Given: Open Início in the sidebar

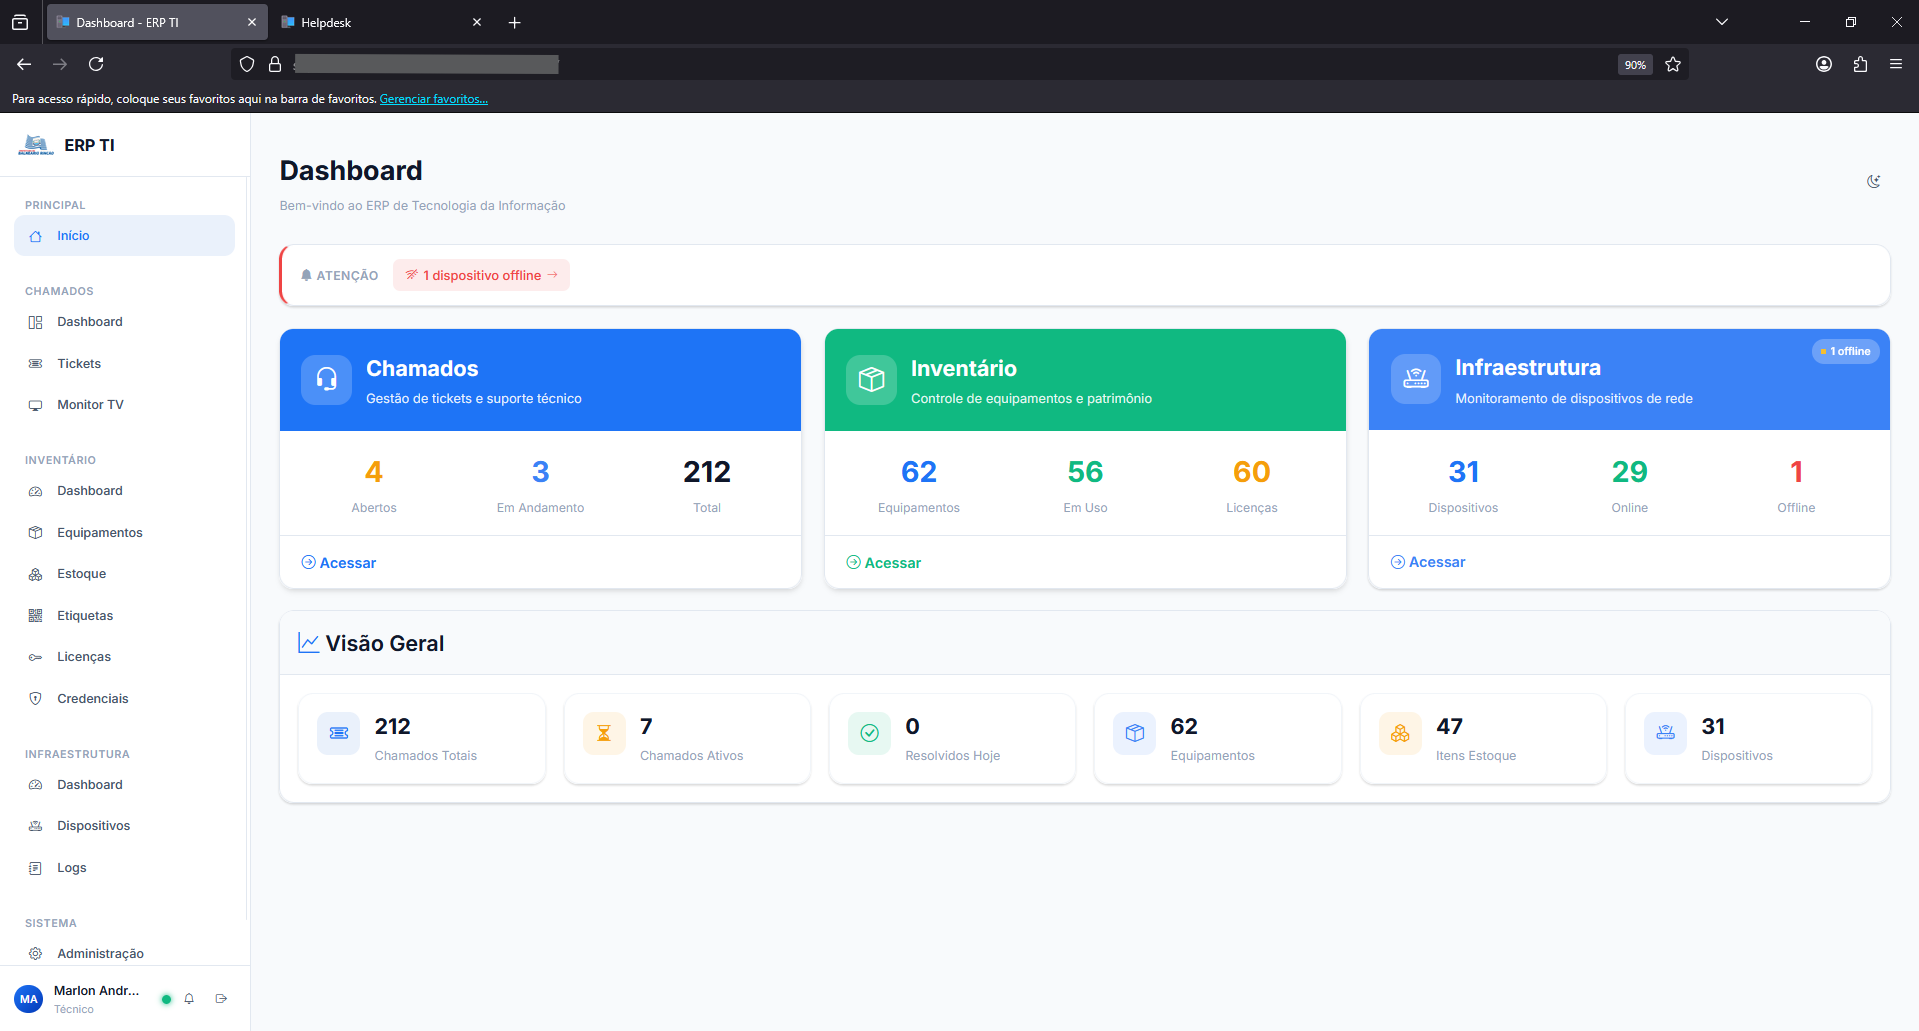Looking at the screenshot, I should [x=124, y=236].
